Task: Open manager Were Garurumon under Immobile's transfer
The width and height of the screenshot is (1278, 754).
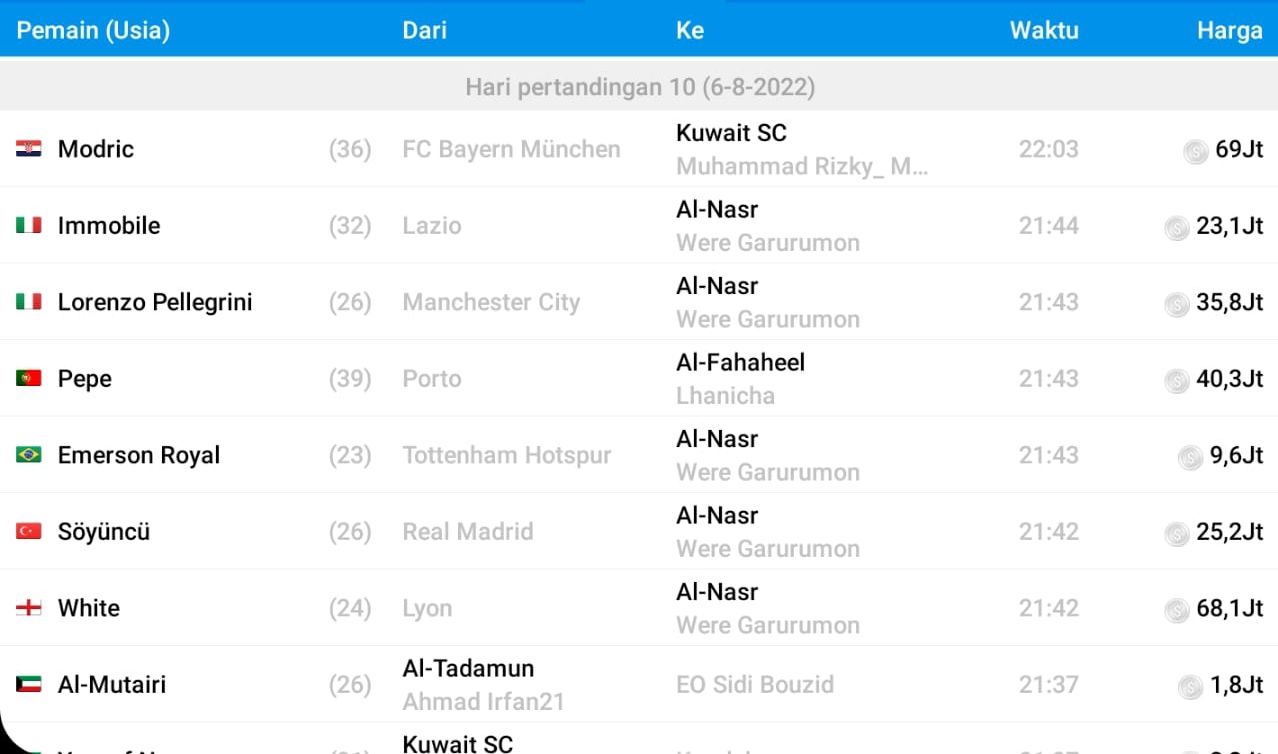Action: tap(768, 243)
